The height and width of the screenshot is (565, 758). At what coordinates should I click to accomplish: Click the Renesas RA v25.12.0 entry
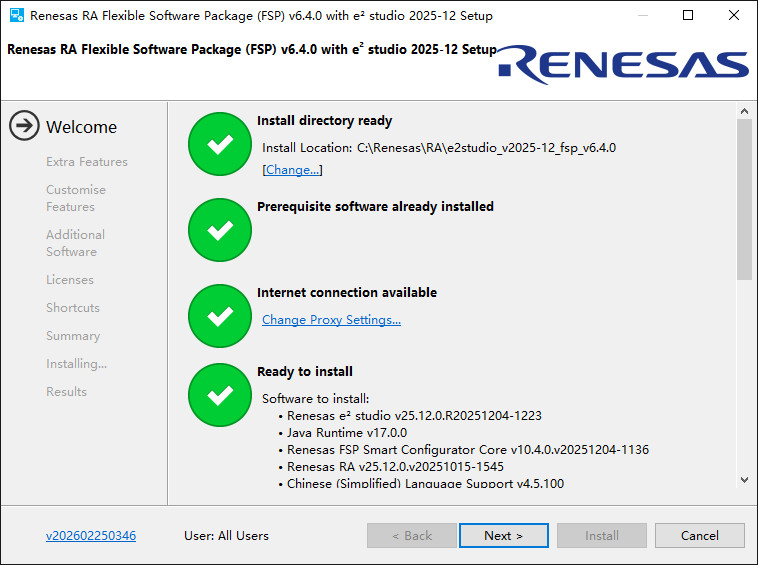(395, 466)
